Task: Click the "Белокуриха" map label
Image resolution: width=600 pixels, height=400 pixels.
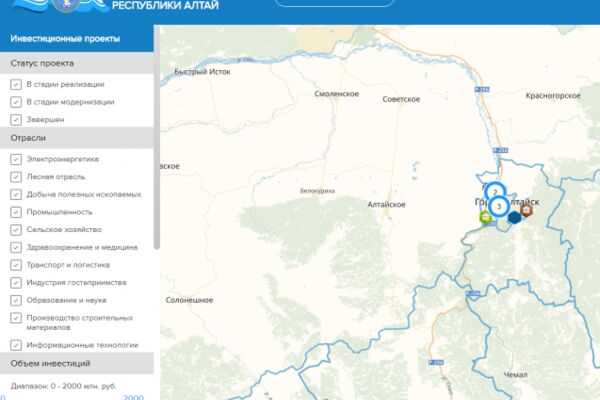Action: click(317, 191)
